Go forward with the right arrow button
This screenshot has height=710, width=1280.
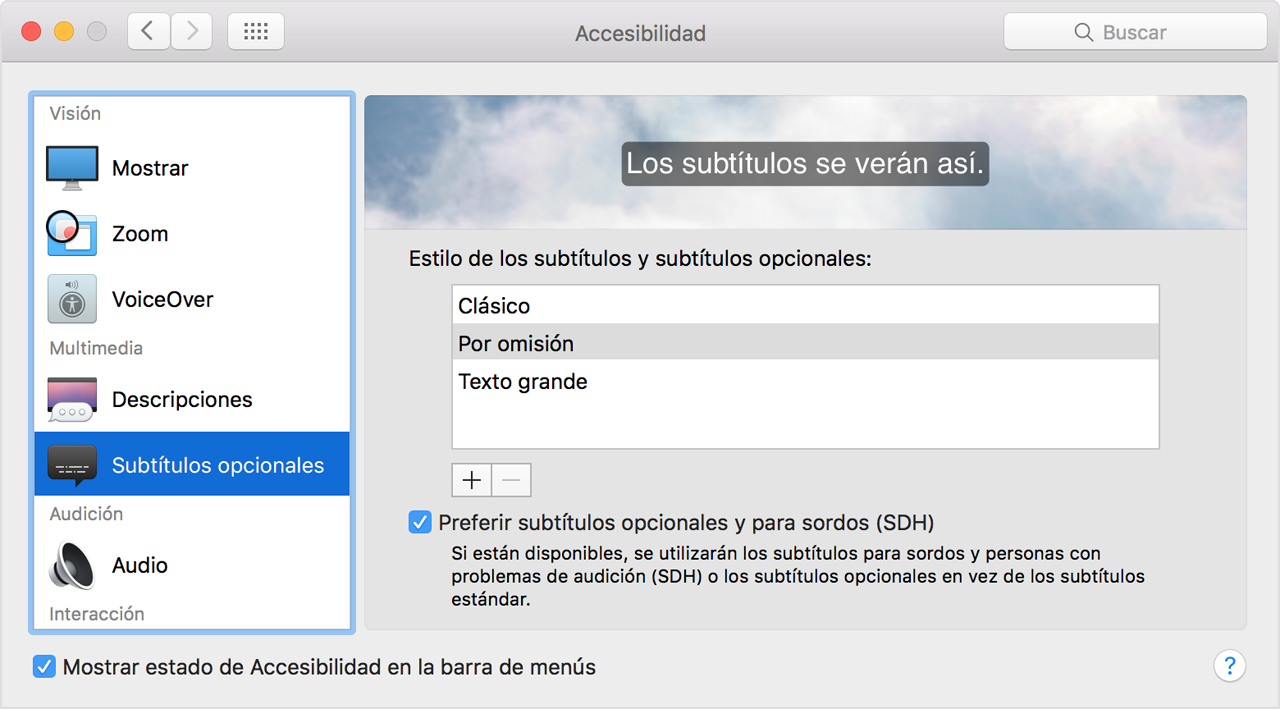pos(191,32)
